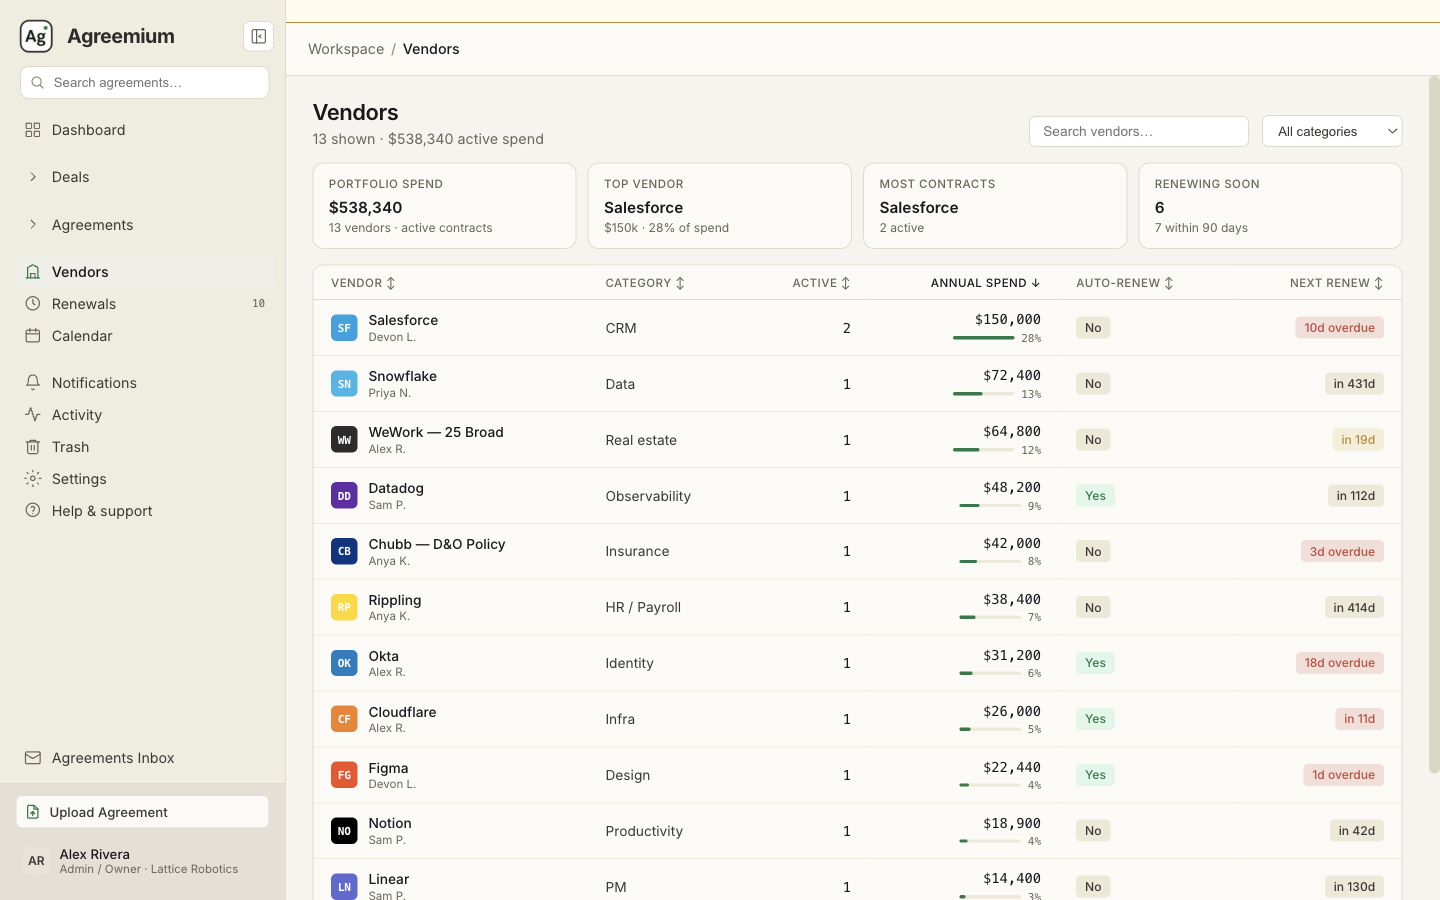Click the AR user avatar

click(36, 861)
